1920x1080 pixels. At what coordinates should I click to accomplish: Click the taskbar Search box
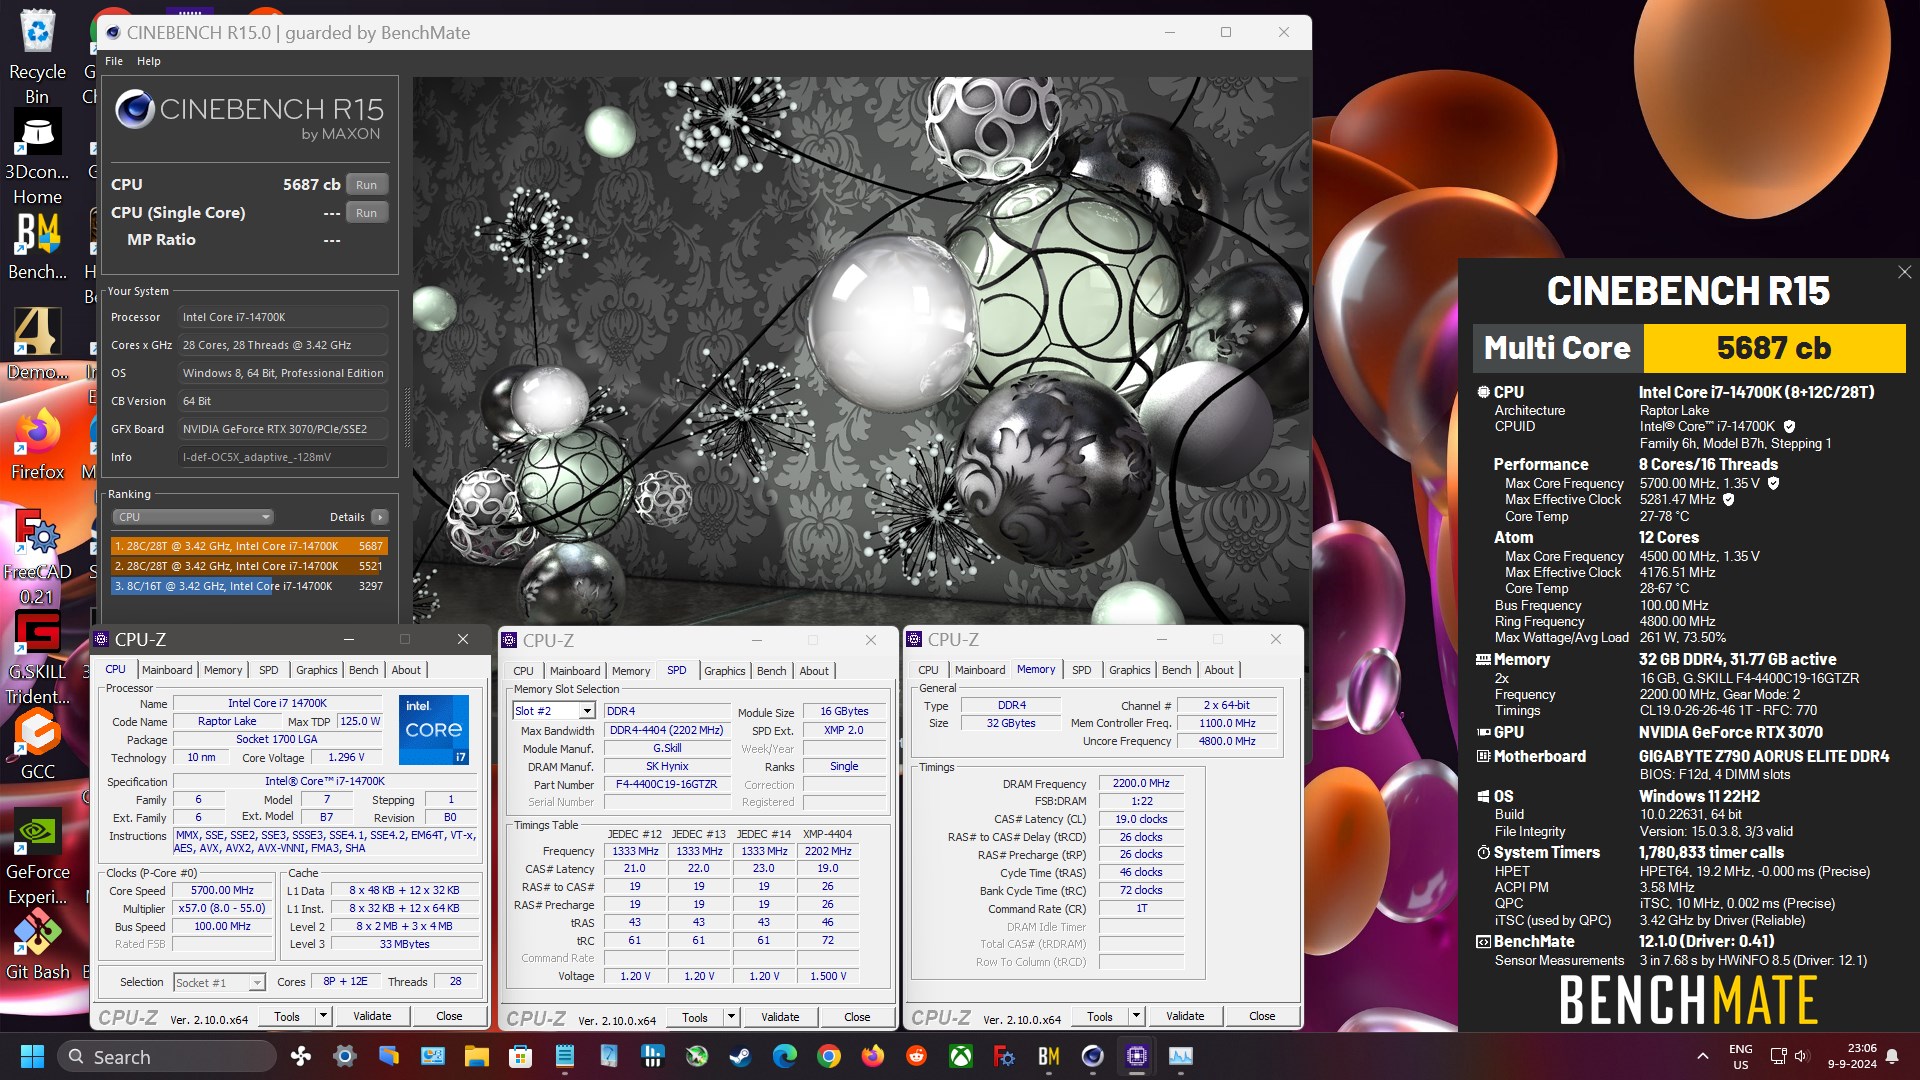(167, 1057)
